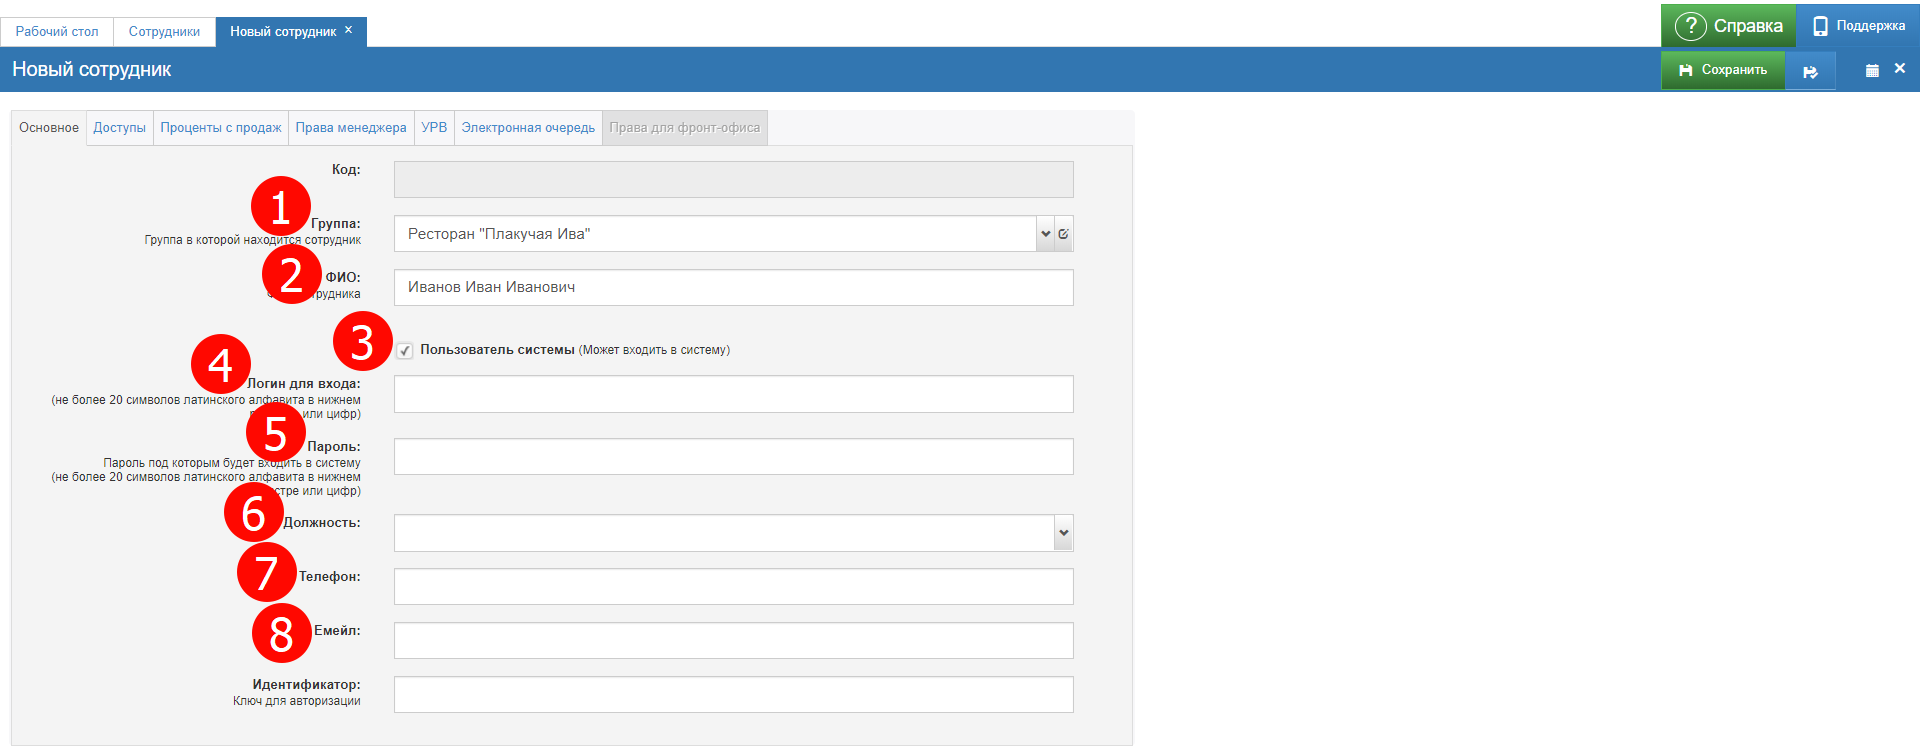Select the УРВ tab
Screen dimensions: 1920x747
click(434, 128)
